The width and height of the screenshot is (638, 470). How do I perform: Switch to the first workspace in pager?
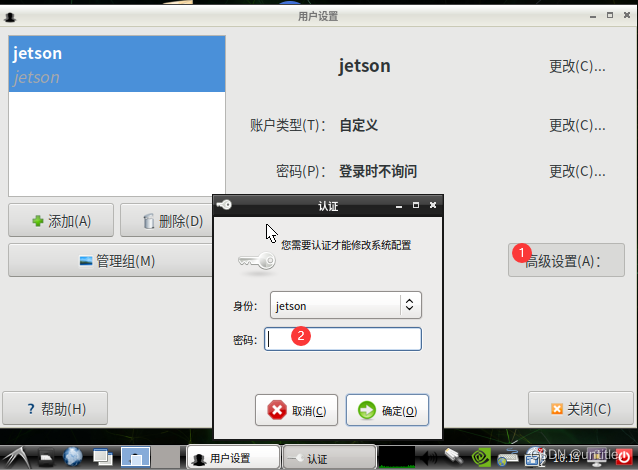tap(135, 457)
